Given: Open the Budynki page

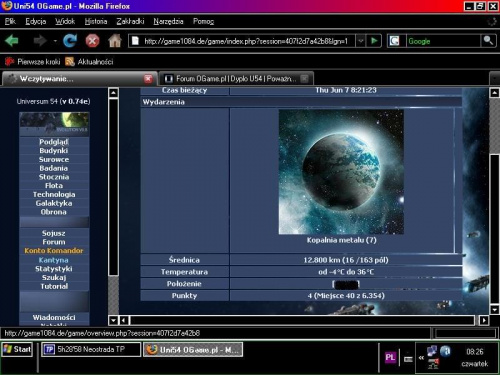Looking at the screenshot, I should click(x=54, y=151).
